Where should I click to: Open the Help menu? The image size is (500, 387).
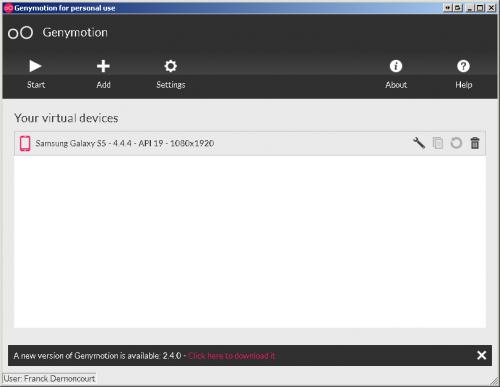(464, 74)
